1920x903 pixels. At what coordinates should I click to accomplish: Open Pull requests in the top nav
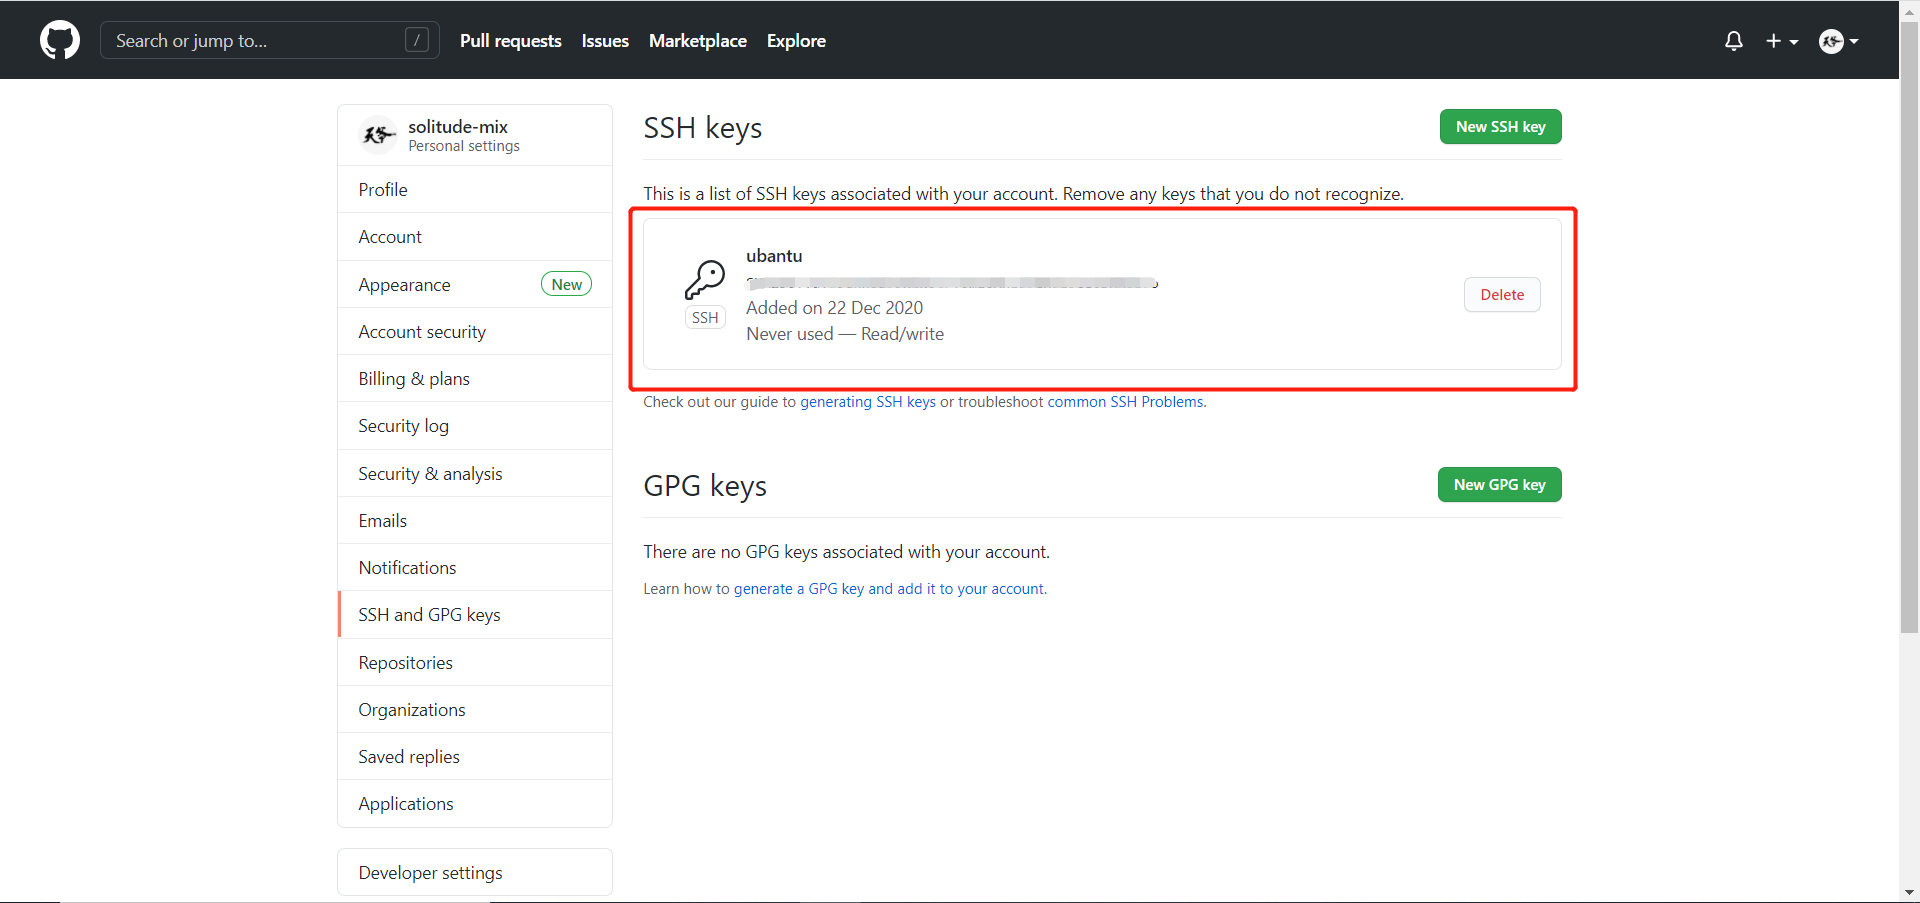point(510,41)
